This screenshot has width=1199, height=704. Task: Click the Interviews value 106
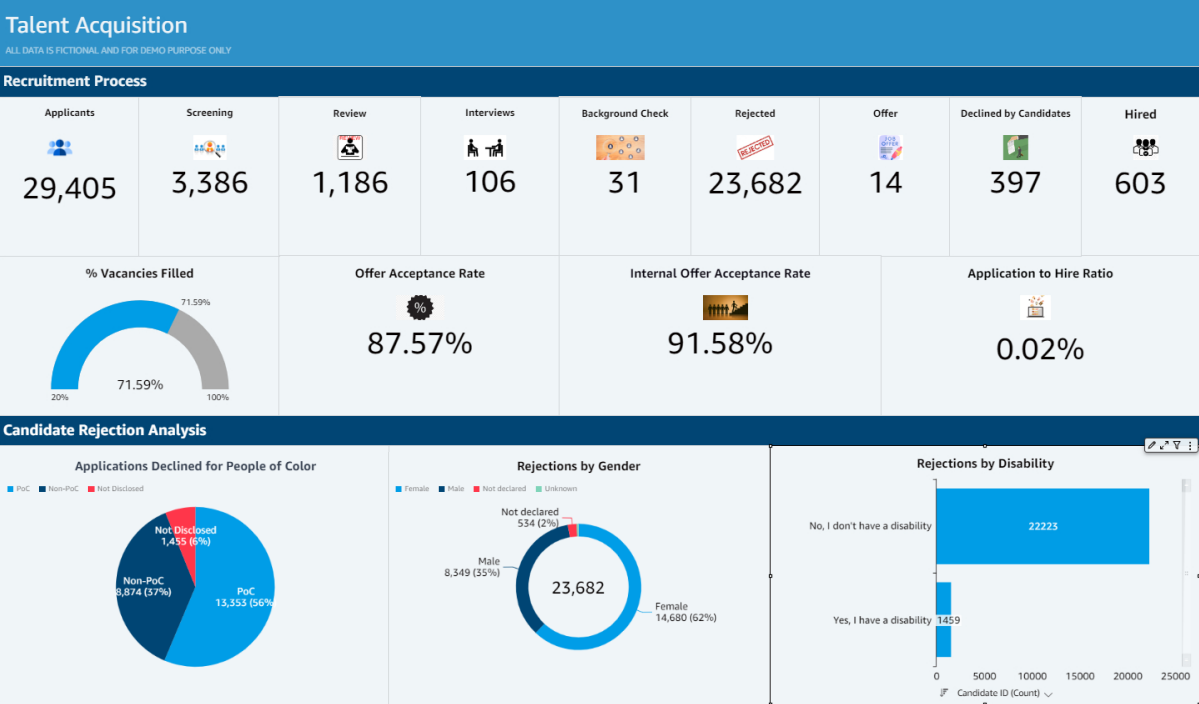point(490,182)
